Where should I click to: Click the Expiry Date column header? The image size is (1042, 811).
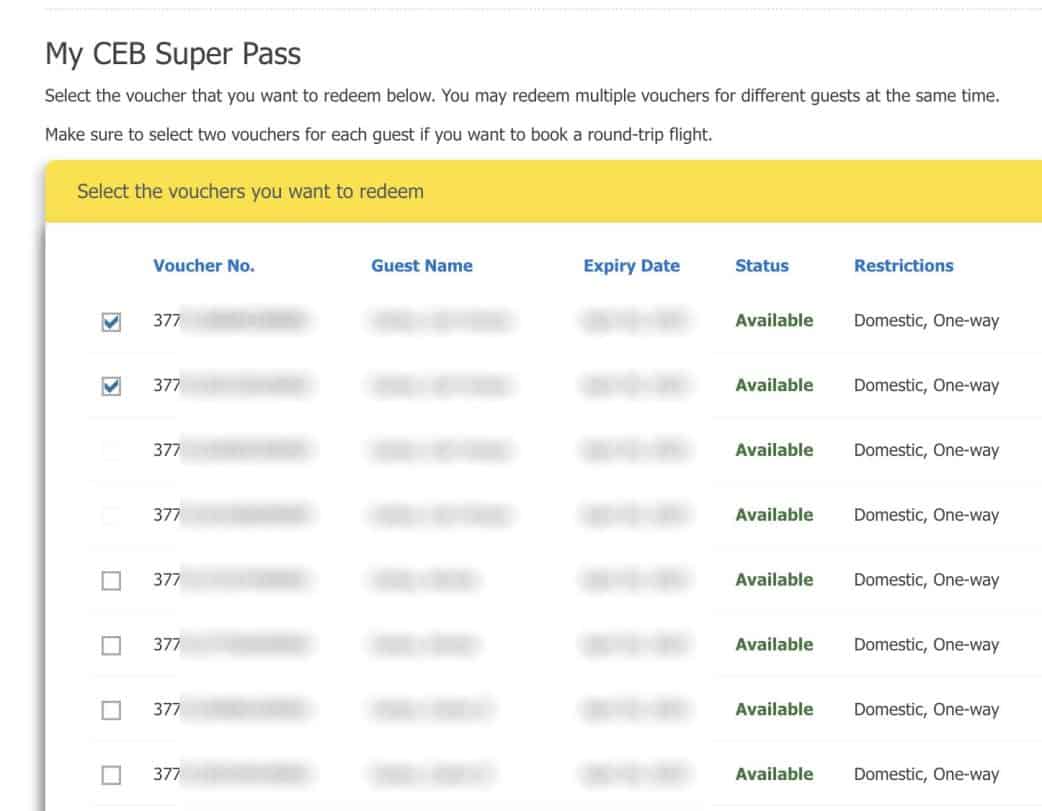coord(631,266)
